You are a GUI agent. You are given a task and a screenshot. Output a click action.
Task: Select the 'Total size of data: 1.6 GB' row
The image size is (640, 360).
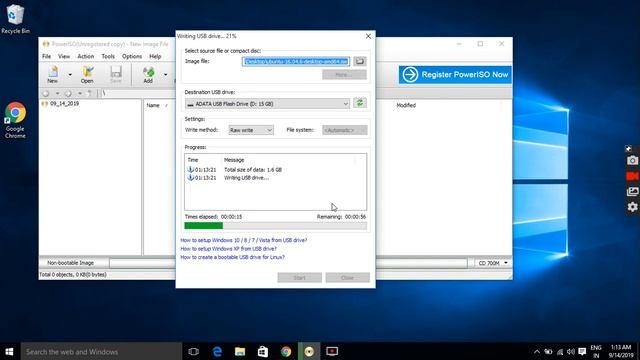253,169
